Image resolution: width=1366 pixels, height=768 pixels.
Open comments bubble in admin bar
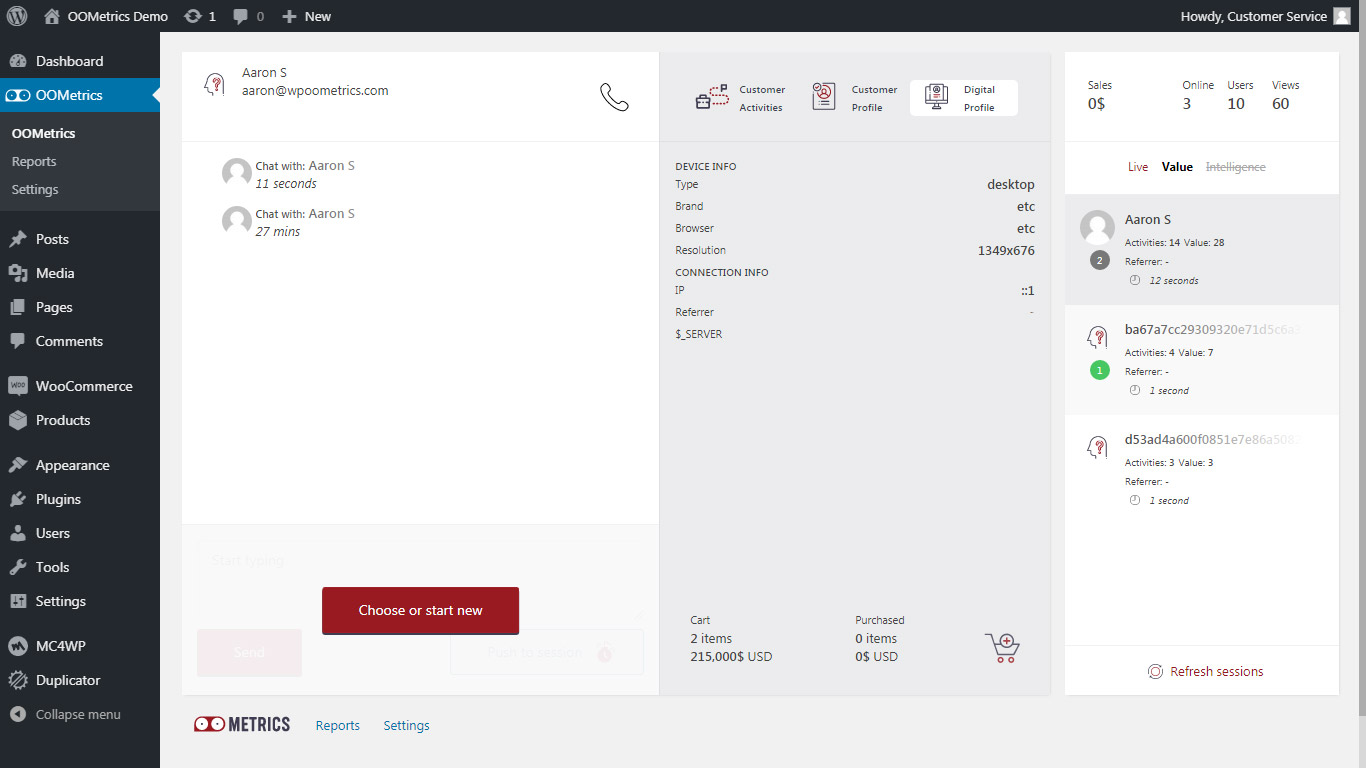pyautogui.click(x=249, y=16)
